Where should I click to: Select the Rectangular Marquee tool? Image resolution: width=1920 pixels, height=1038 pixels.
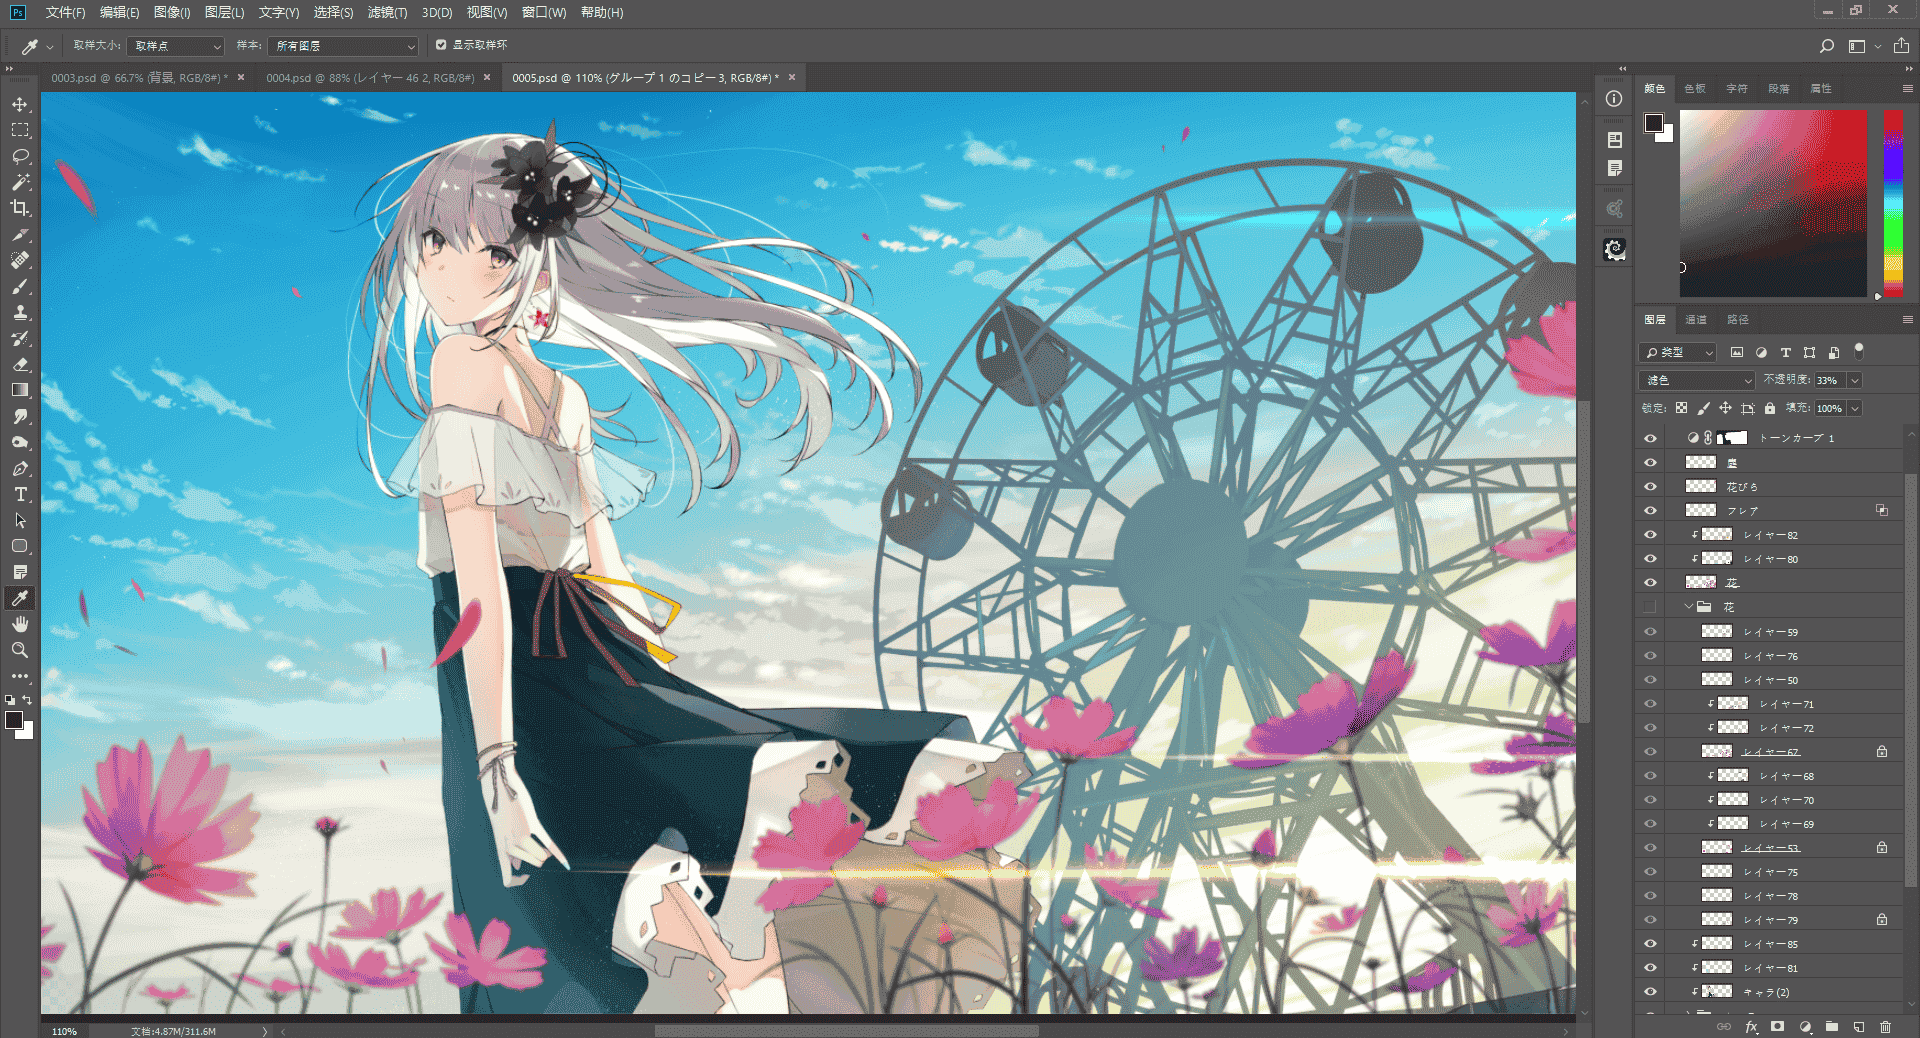20,131
